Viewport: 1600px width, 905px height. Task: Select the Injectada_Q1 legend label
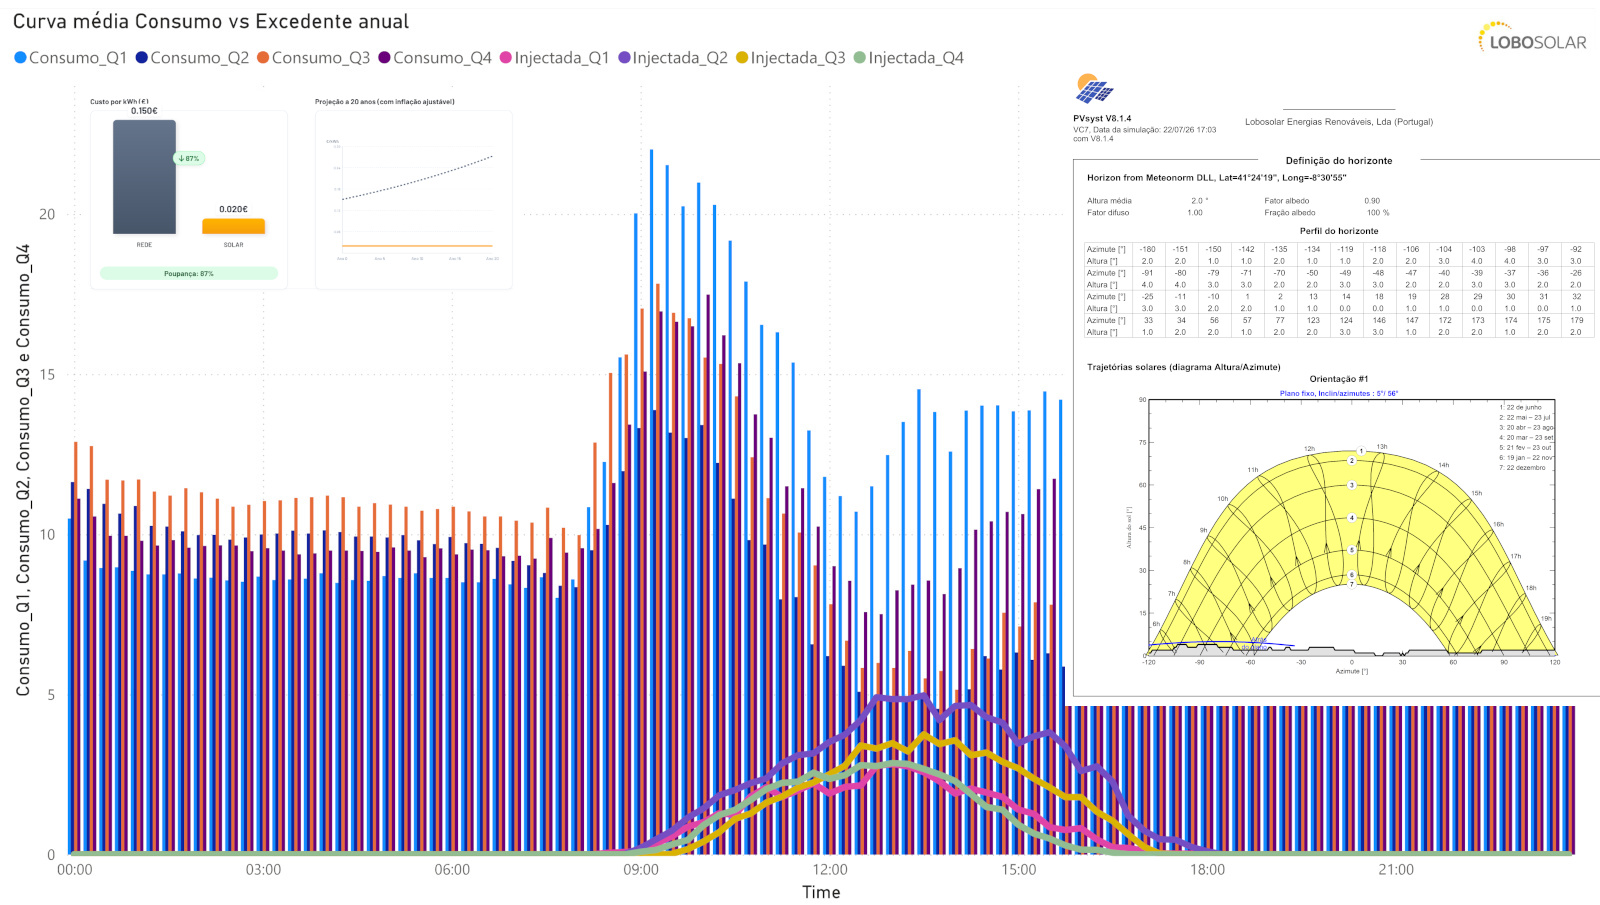click(x=561, y=58)
